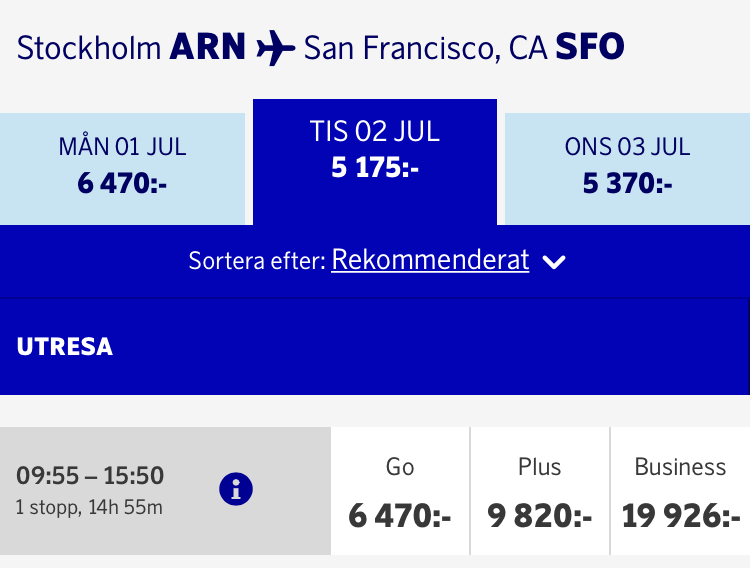Viewport: 750px width, 568px height.
Task: Show the 1 stopp, 14h 55m details
Action: click(89, 507)
